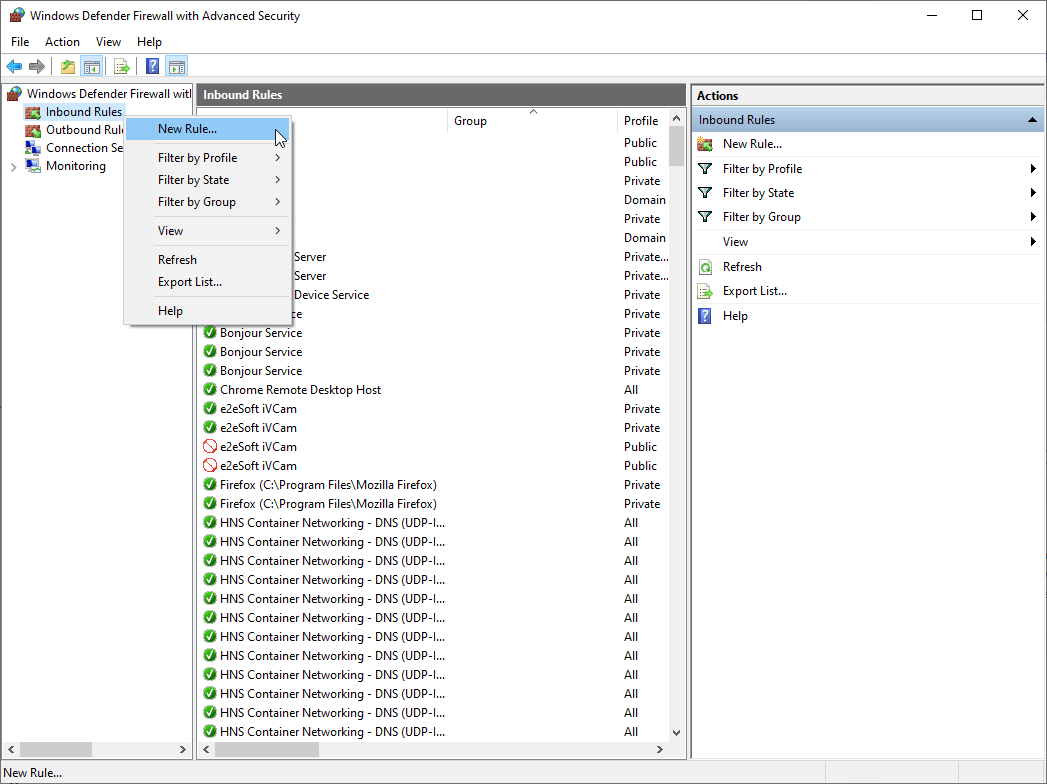Viewport: 1047px width, 784px height.
Task: Click the Export List toolbar icon
Action: pyautogui.click(x=121, y=66)
